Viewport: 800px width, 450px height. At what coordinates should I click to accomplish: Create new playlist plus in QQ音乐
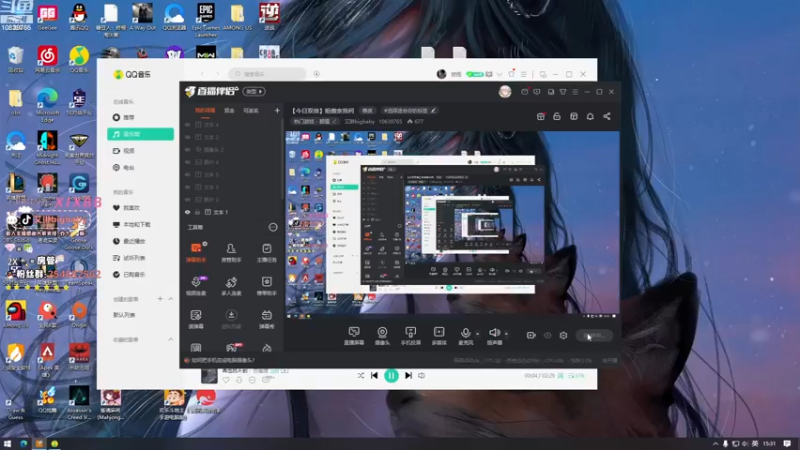coord(160,299)
